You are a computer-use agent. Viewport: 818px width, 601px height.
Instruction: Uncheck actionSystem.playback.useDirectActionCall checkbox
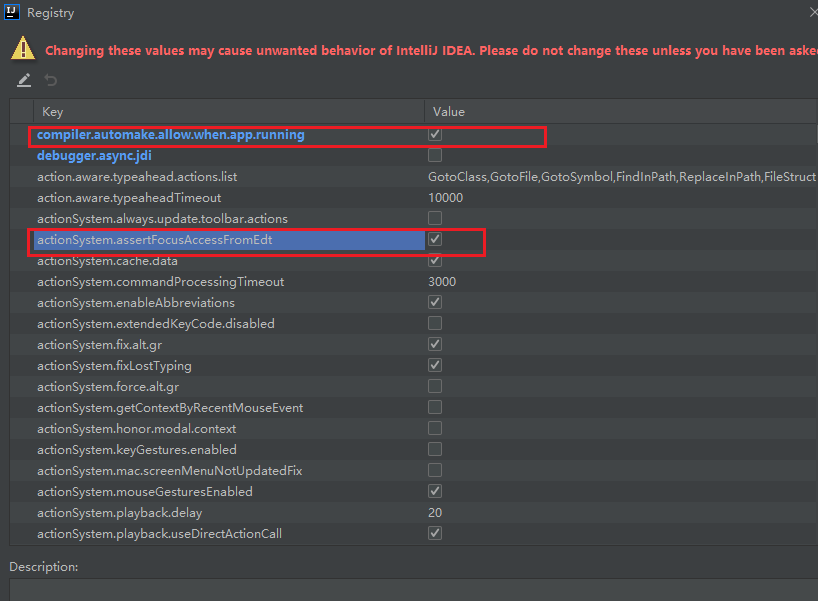coord(435,533)
